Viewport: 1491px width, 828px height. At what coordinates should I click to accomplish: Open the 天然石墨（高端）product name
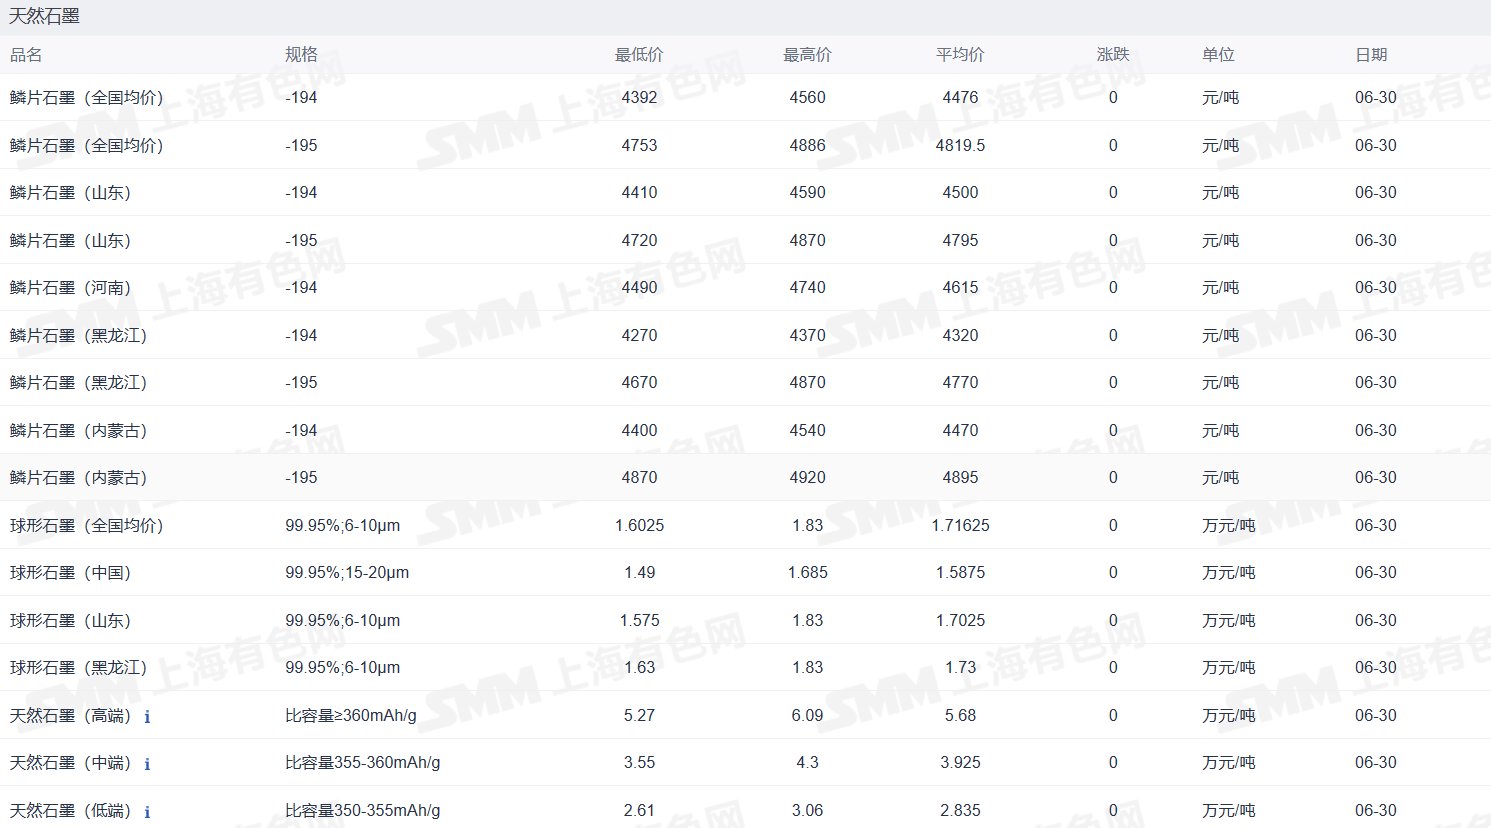pos(71,715)
